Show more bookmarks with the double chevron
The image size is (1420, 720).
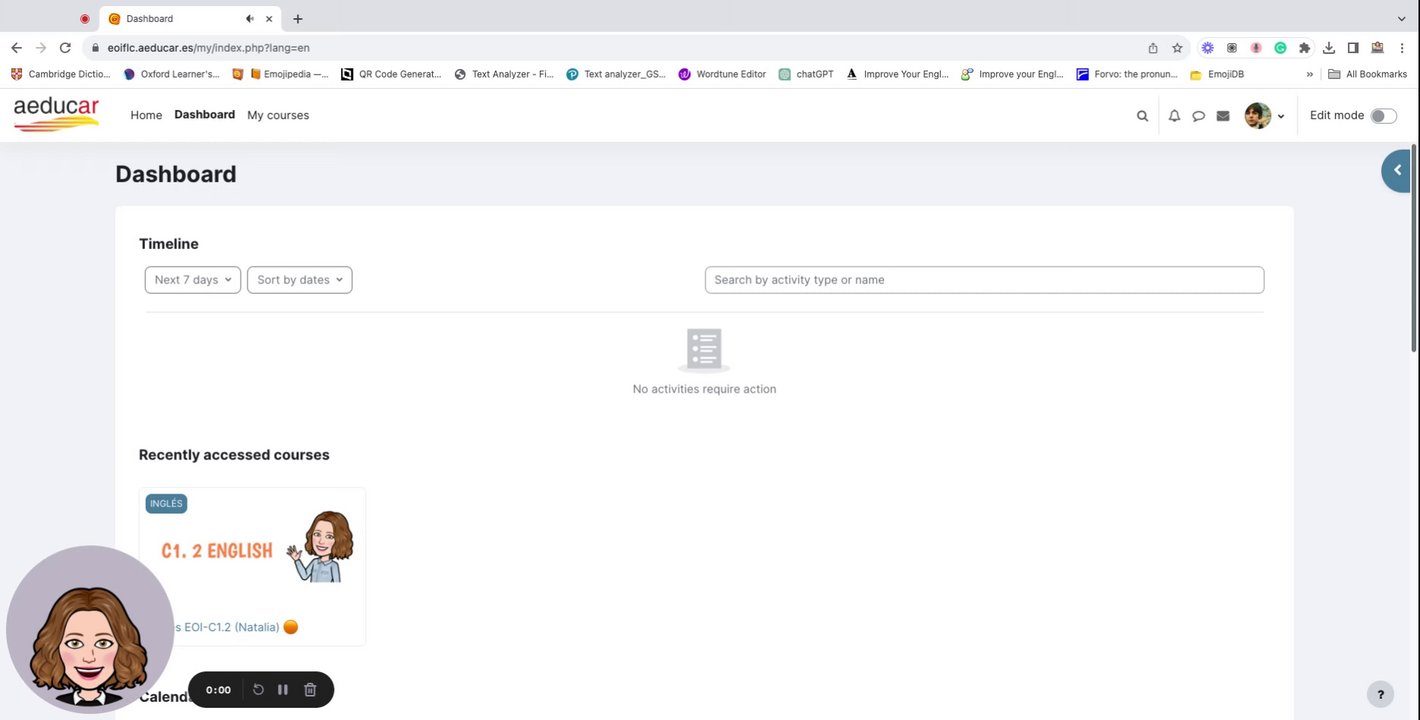tap(1310, 74)
